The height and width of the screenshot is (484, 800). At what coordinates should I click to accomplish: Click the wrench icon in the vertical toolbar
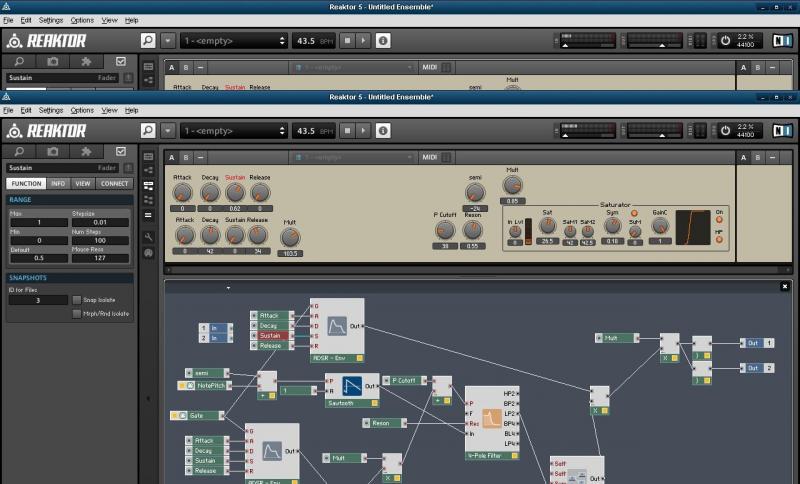(x=148, y=237)
